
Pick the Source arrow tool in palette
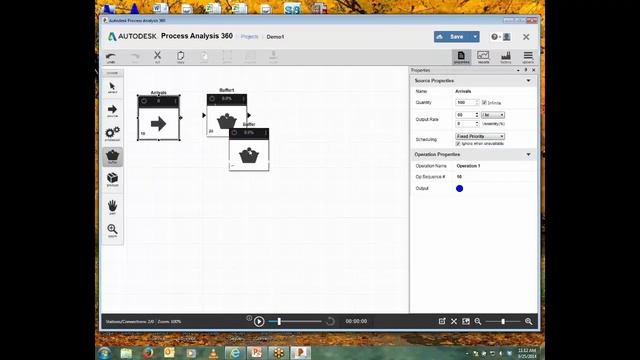[x=112, y=111]
